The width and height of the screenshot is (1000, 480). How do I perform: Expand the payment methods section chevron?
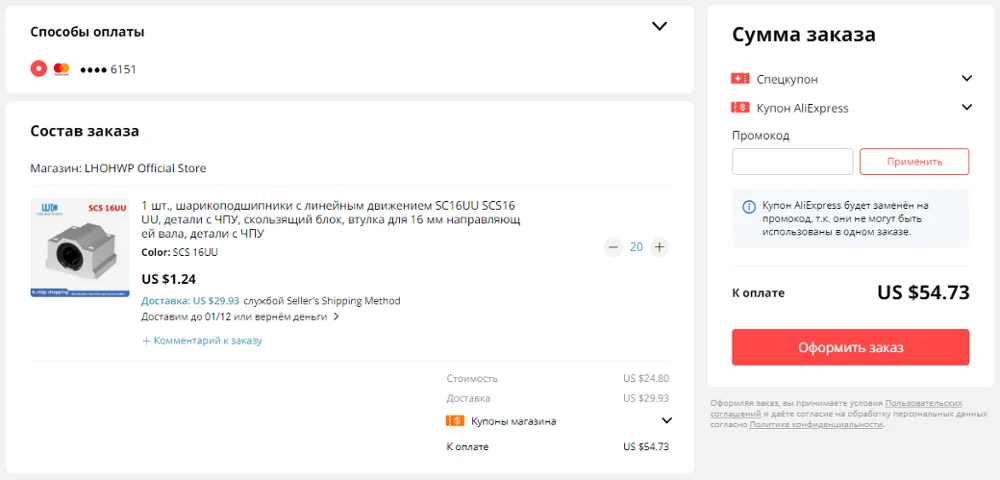[x=659, y=27]
